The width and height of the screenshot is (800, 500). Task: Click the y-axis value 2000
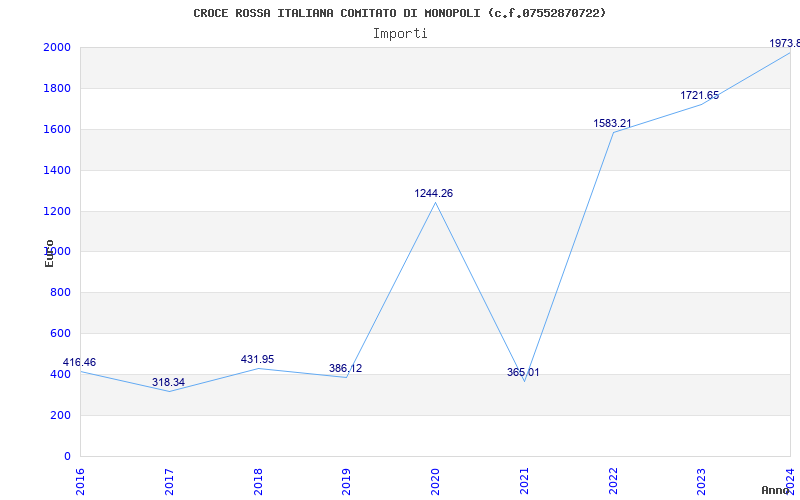(x=58, y=47)
